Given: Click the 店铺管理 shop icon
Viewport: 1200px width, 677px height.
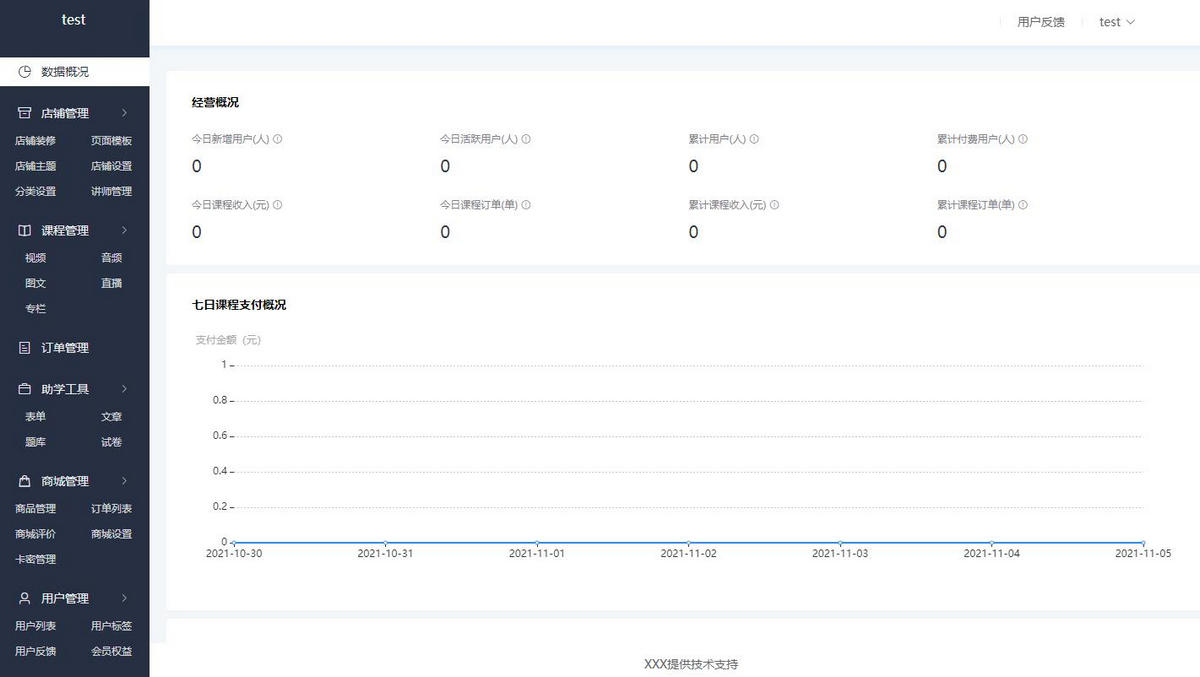Looking at the screenshot, I should point(25,114).
